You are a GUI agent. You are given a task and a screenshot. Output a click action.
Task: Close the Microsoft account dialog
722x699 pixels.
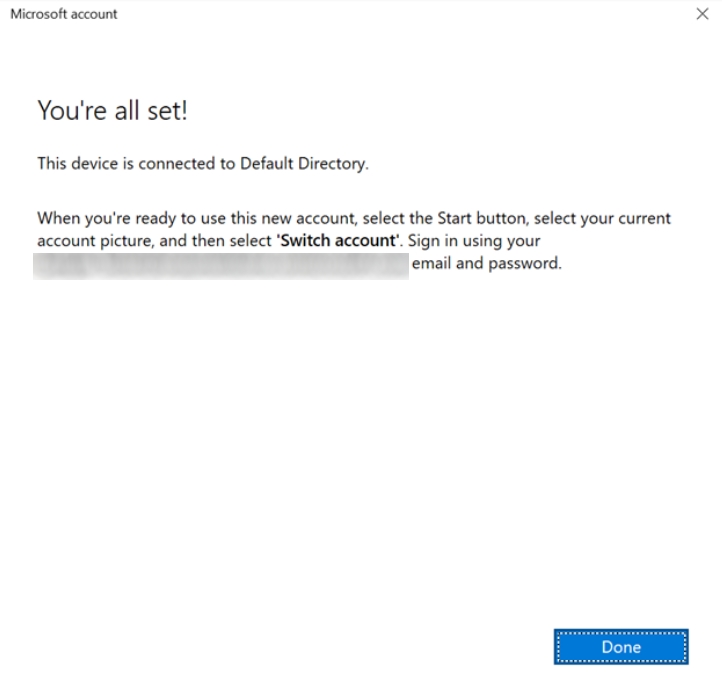click(x=701, y=15)
